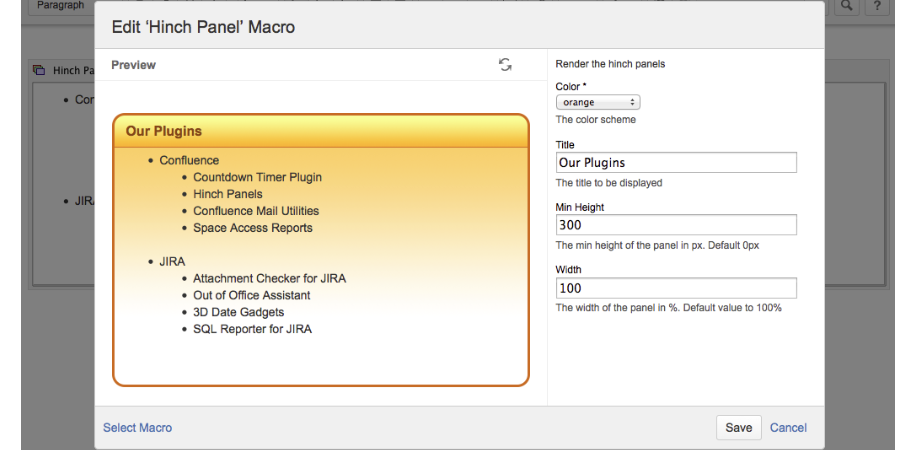Click 'JIRA' parent list item in preview
The width and height of the screenshot is (920, 450).
[x=172, y=262]
